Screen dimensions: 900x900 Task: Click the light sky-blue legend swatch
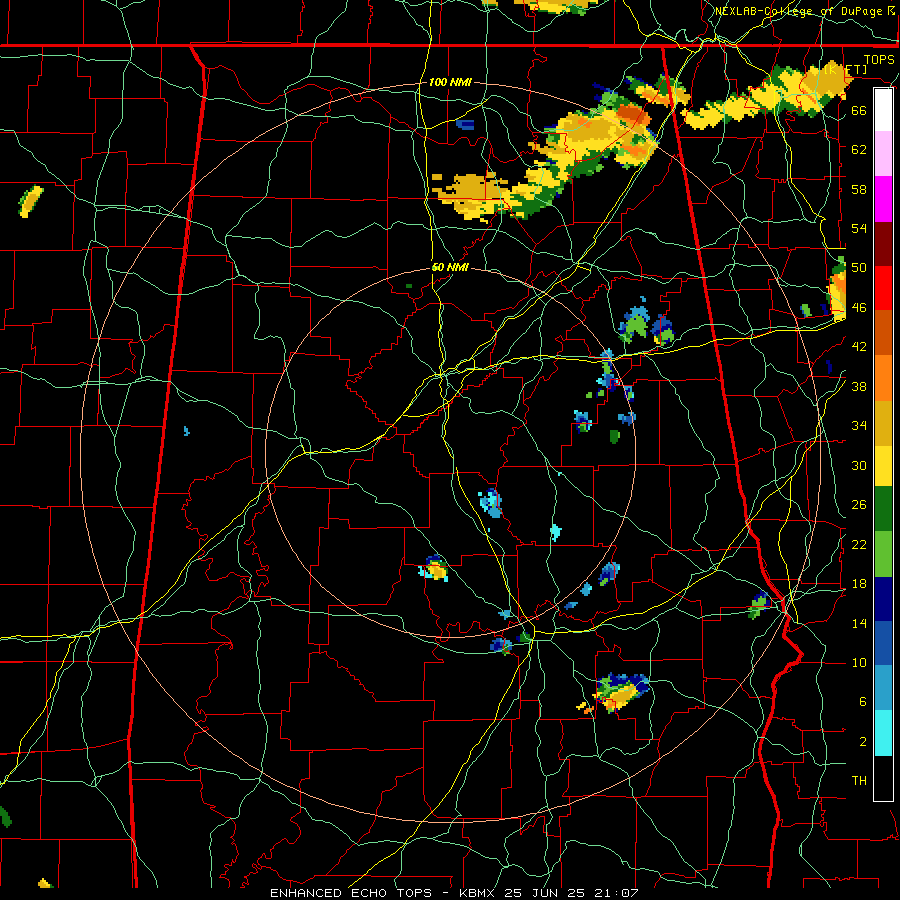[x=883, y=688]
